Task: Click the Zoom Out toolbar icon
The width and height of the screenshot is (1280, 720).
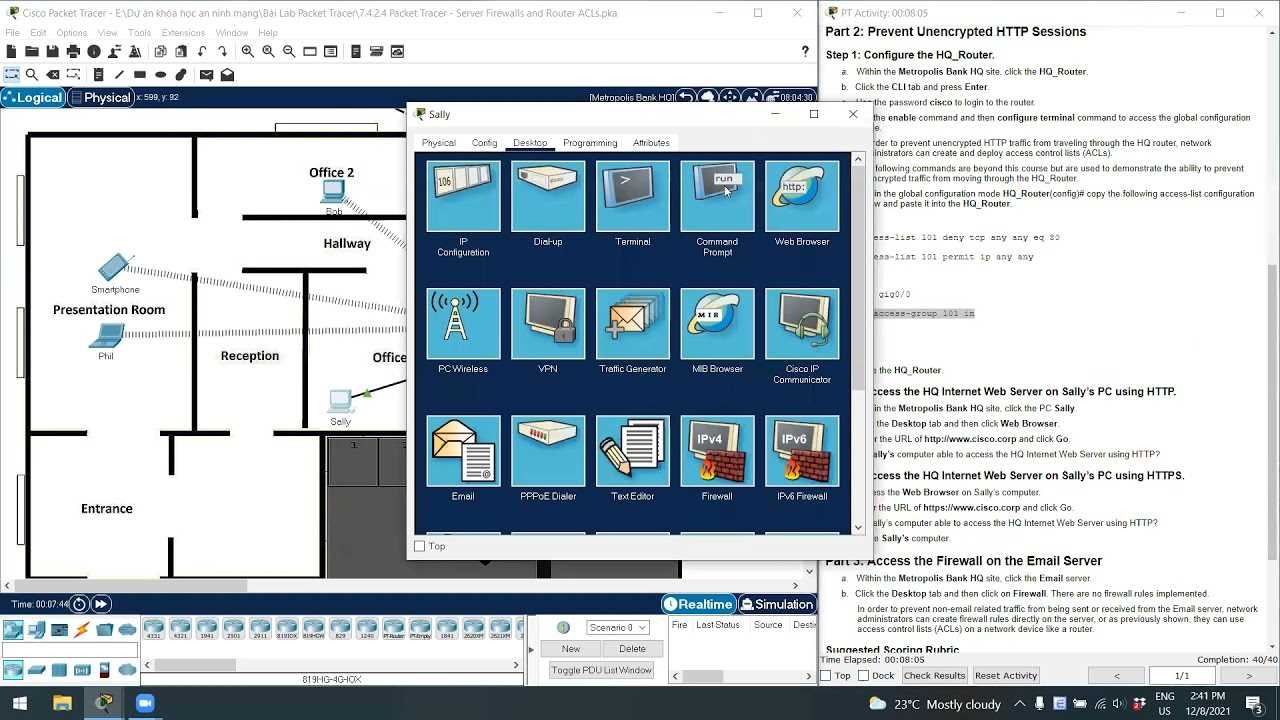Action: 289,51
